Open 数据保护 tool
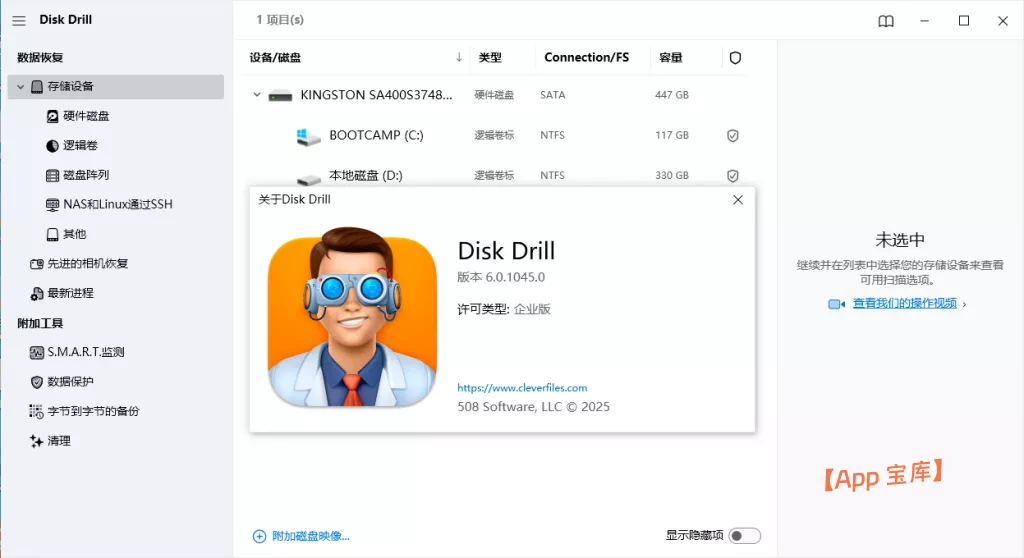 pos(70,382)
